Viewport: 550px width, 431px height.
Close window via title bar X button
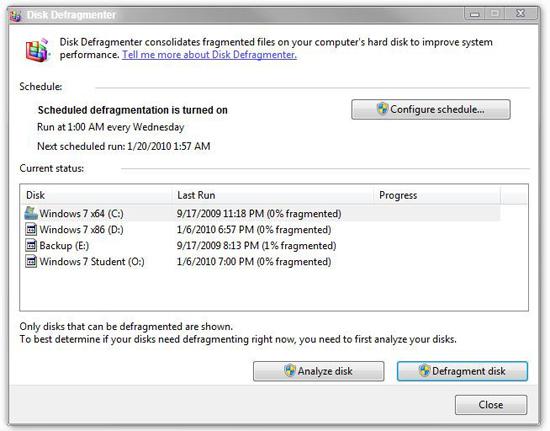[x=521, y=14]
